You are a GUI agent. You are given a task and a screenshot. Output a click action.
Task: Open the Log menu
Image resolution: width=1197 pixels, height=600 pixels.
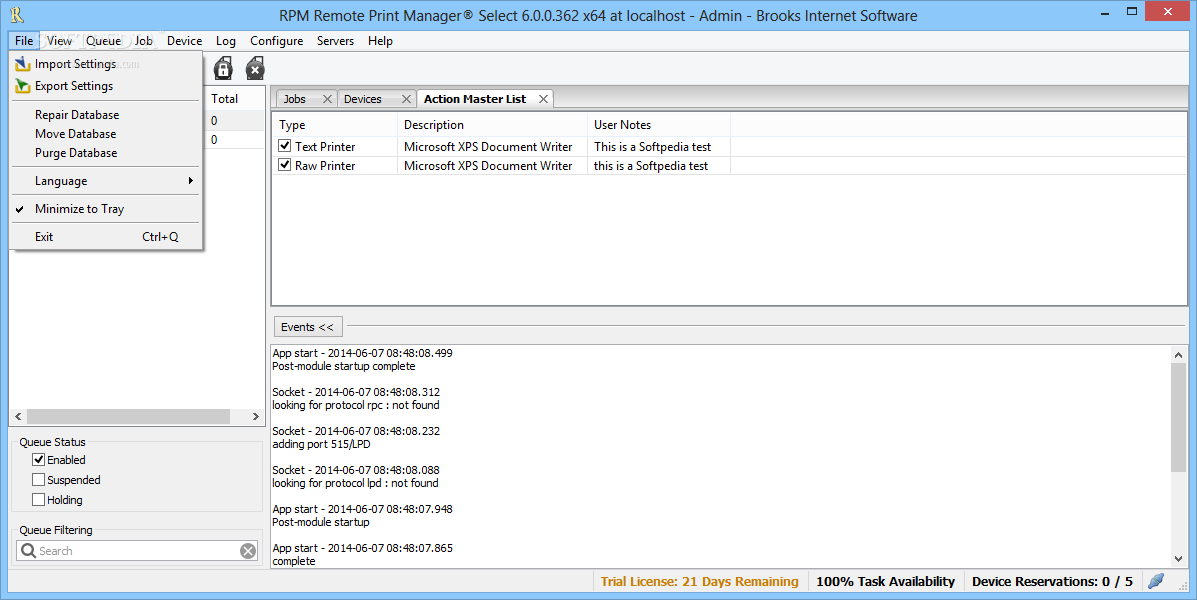click(x=226, y=41)
